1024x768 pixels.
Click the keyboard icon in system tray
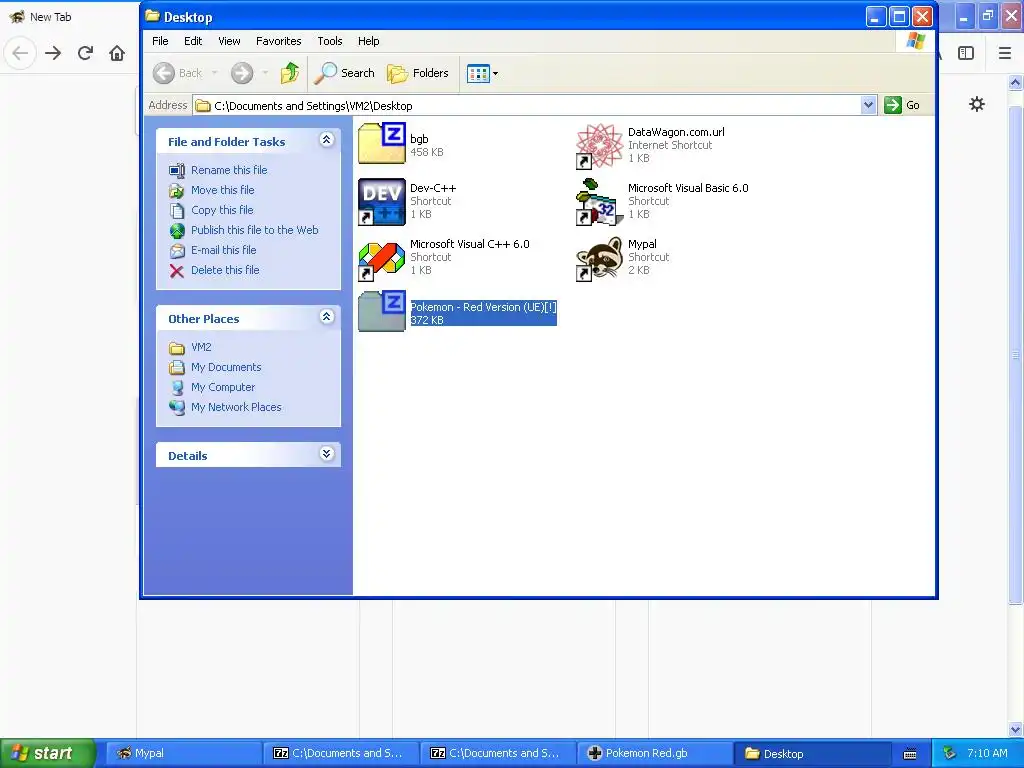click(x=910, y=754)
